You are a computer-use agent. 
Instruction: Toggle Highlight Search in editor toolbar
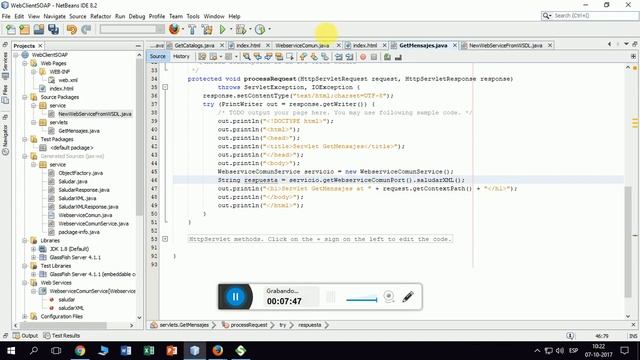[x=279, y=57]
